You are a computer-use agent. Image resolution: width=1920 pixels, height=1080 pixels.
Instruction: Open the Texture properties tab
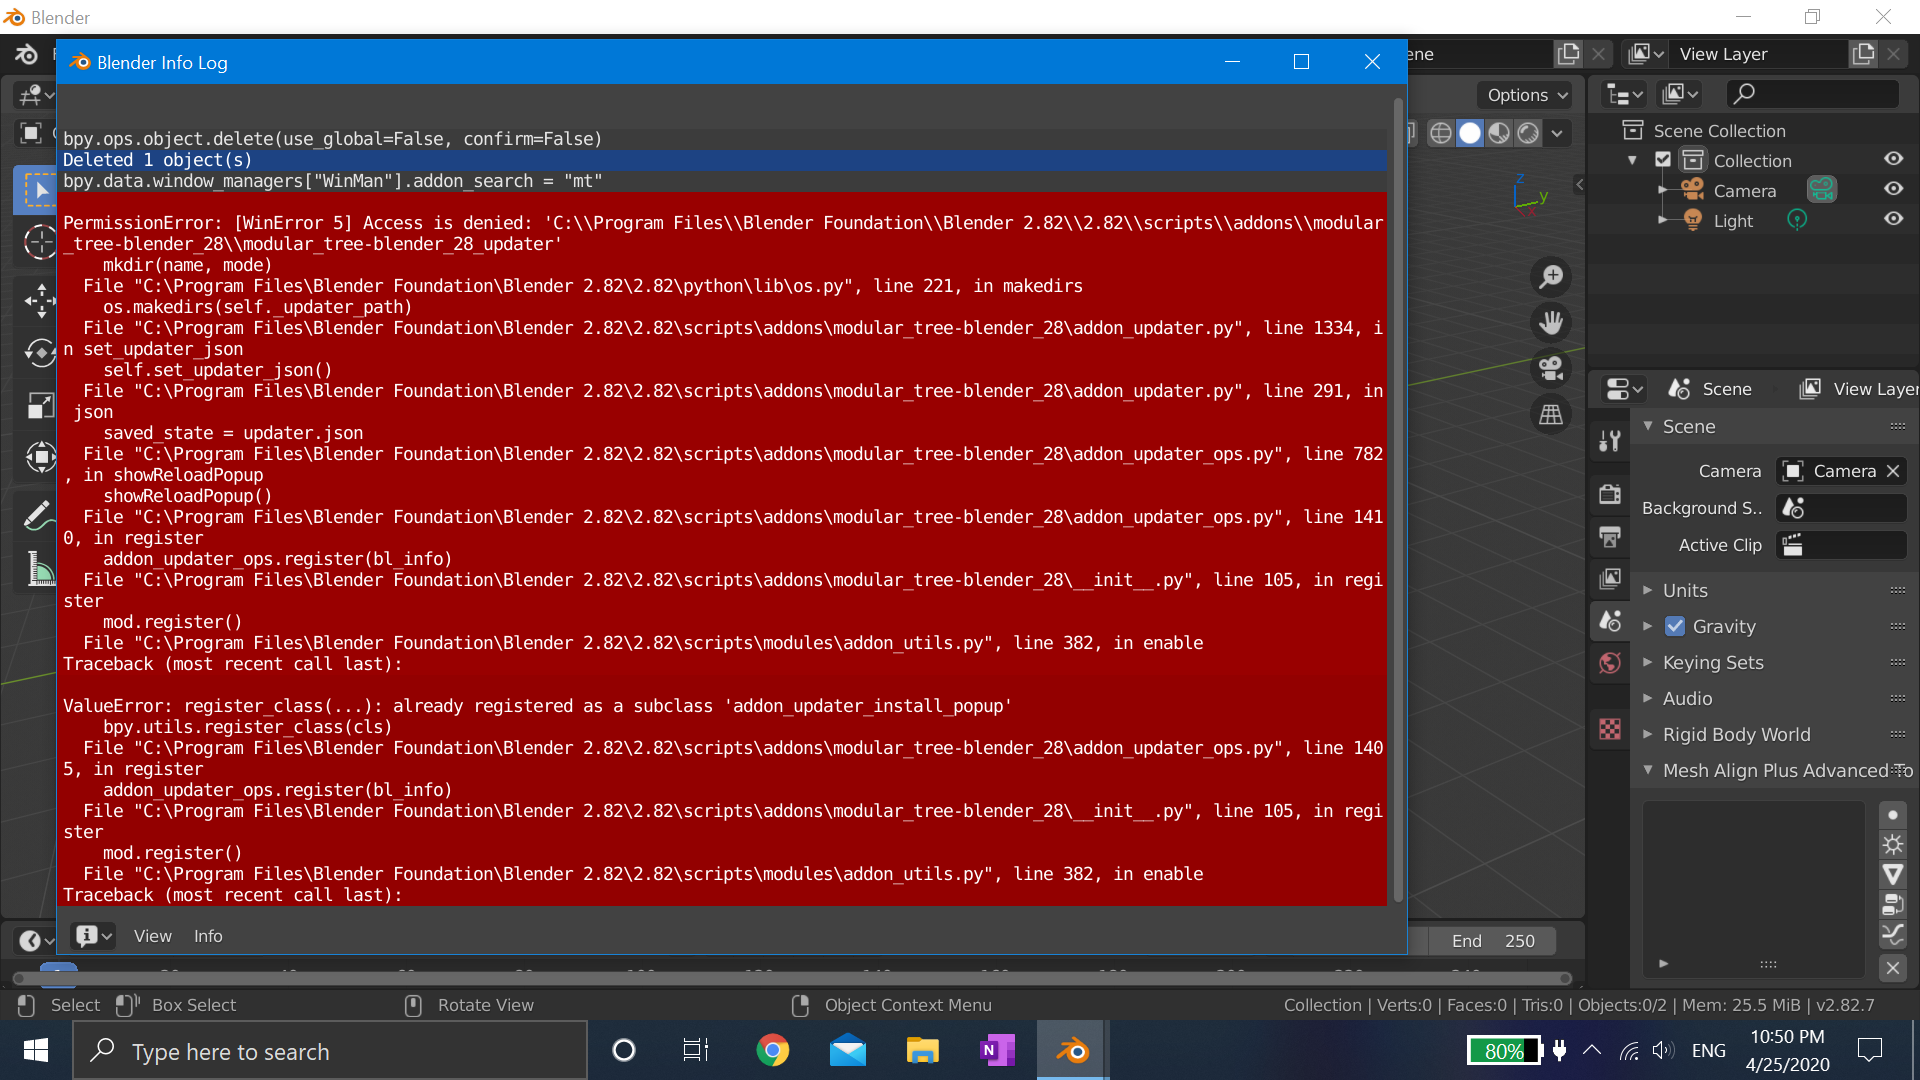coord(1610,729)
